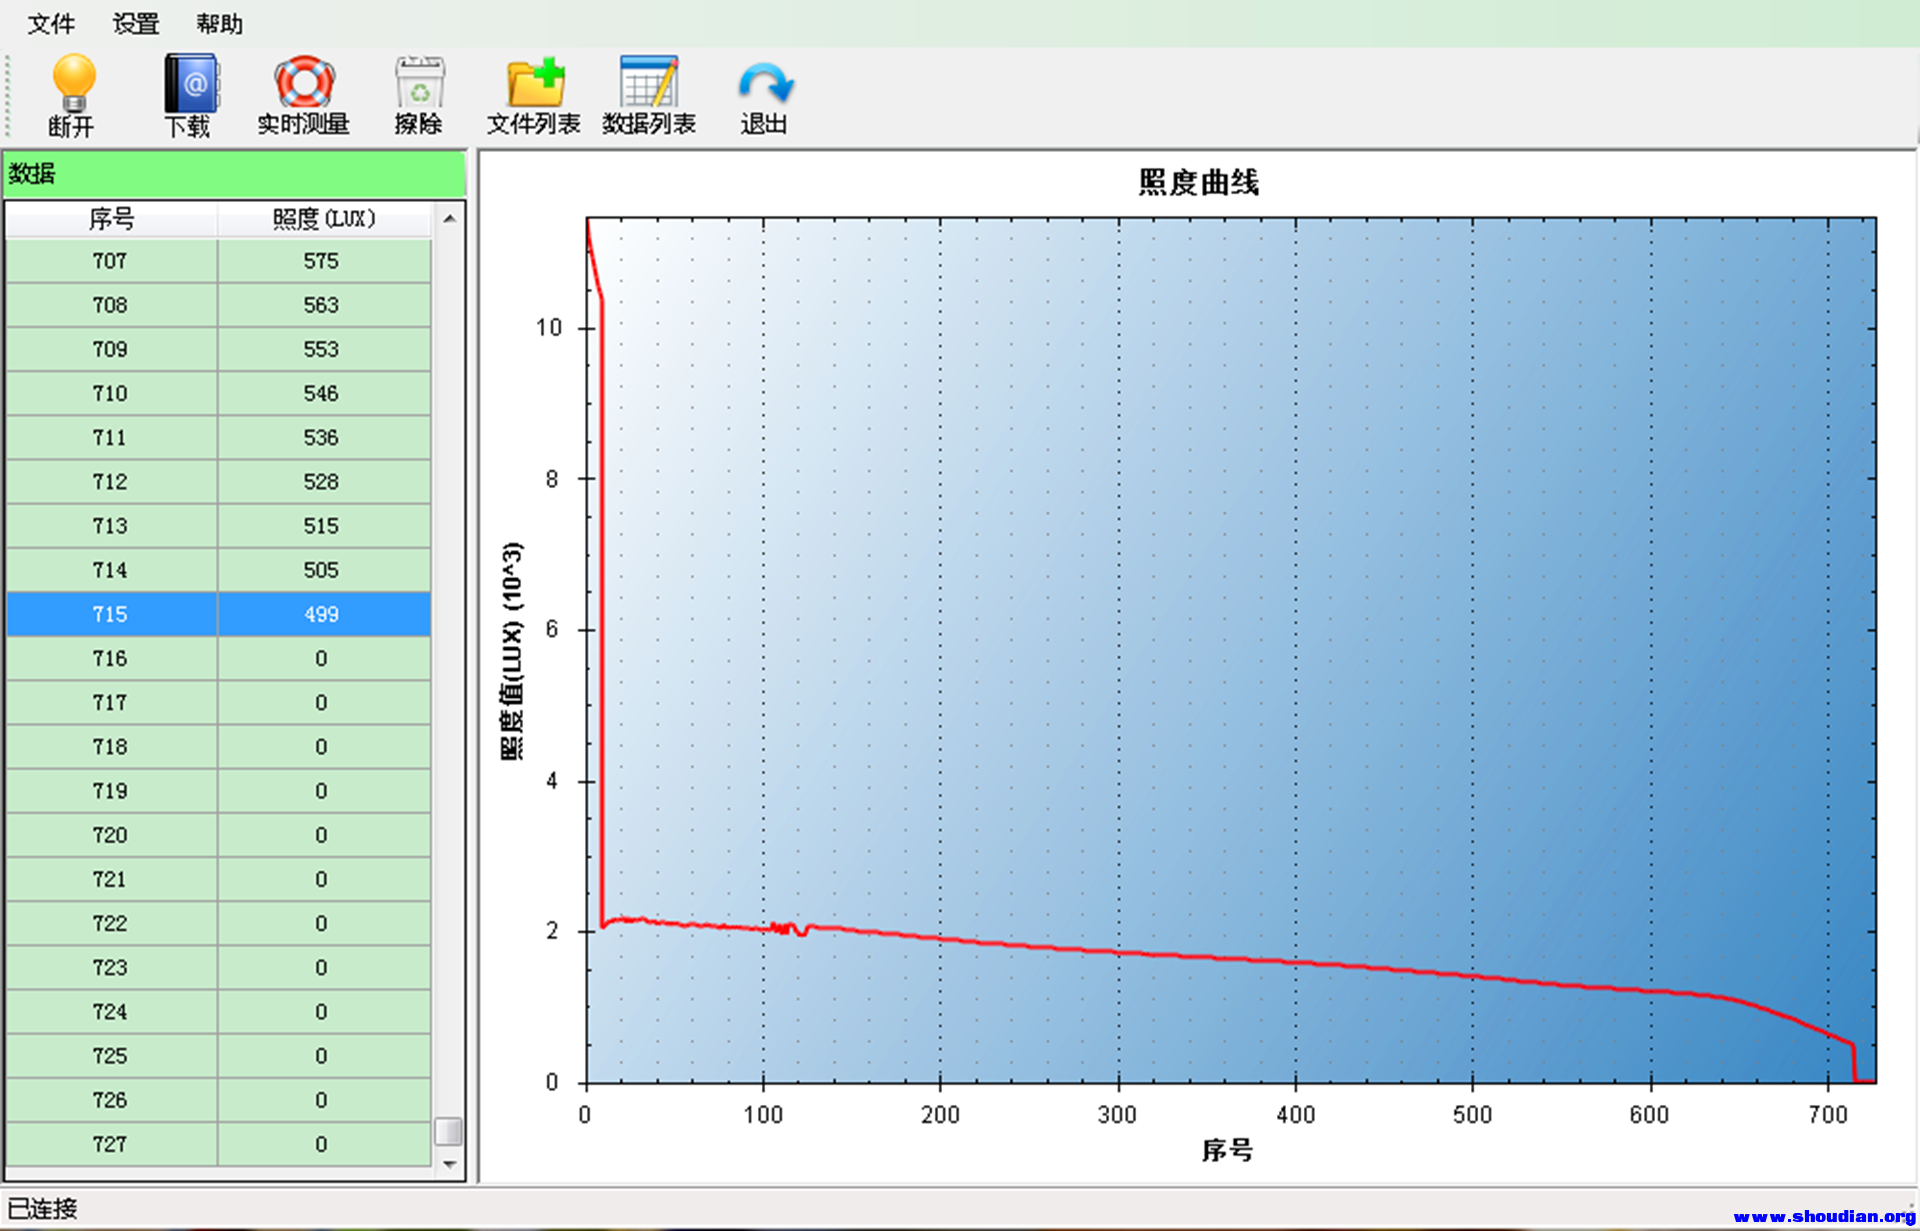Select row 727 in the data table
Viewport: 1920px width, 1231px height.
(x=219, y=1144)
